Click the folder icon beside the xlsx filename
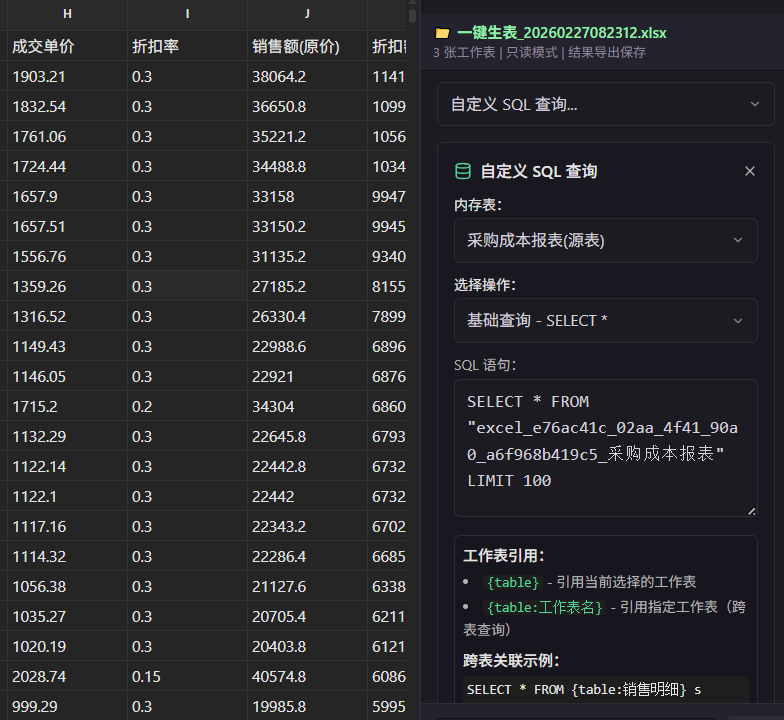 tap(442, 34)
